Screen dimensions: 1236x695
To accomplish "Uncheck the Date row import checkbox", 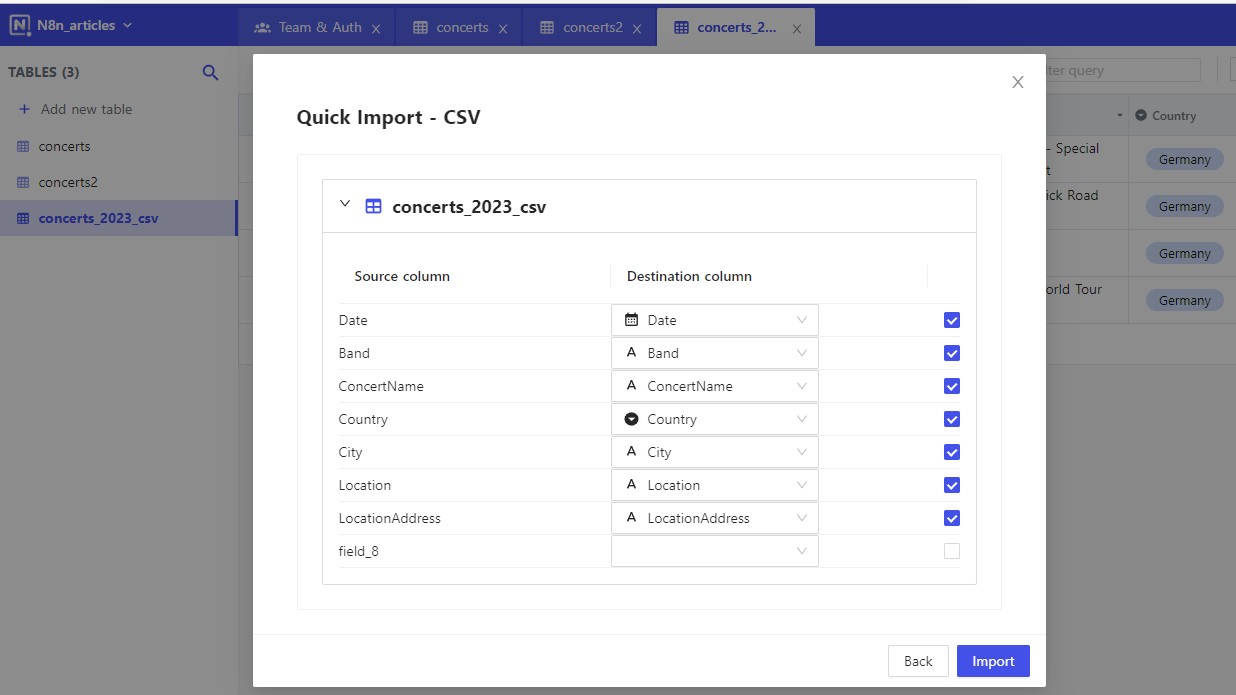I will coord(951,319).
